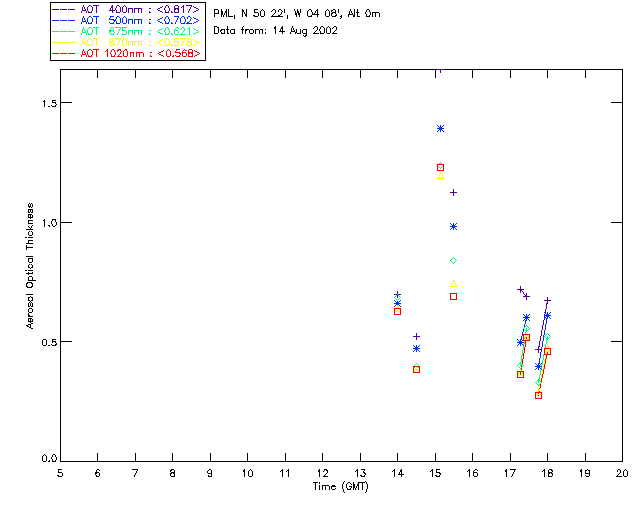Click the x-axis tick label 14
Viewport: 640px width, 512px height.
point(398,473)
